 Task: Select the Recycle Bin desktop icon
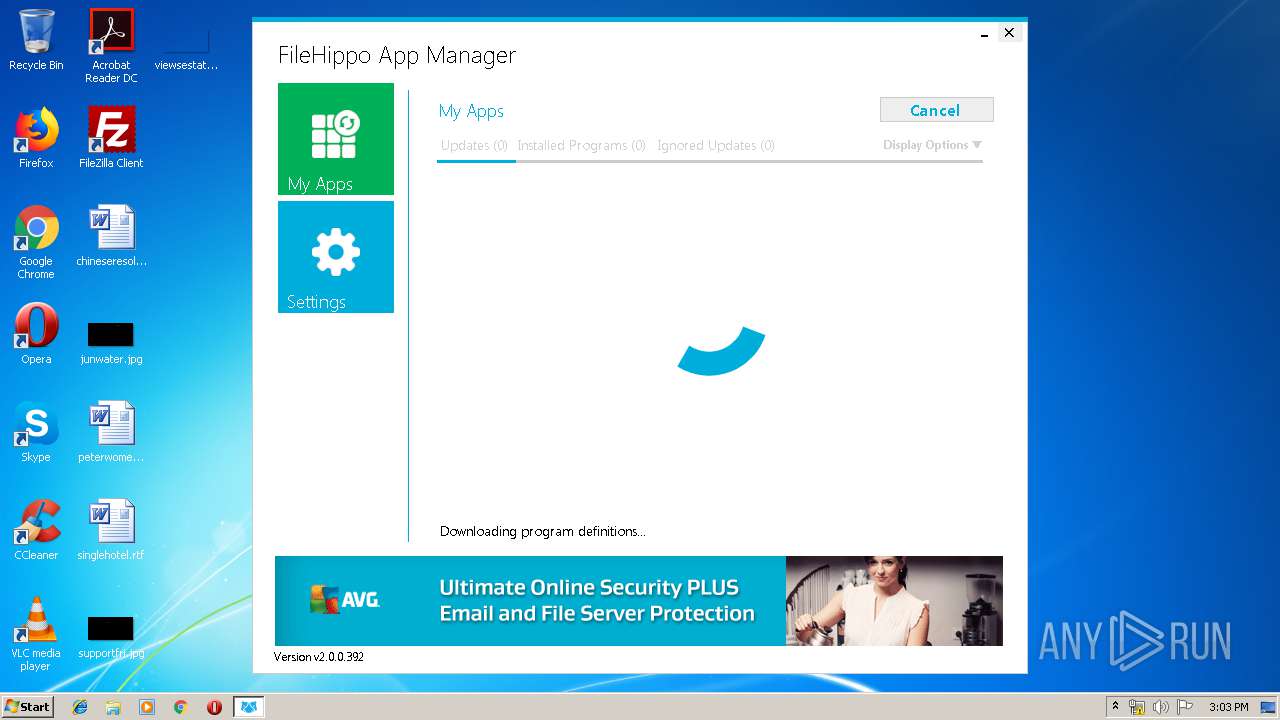[x=36, y=40]
